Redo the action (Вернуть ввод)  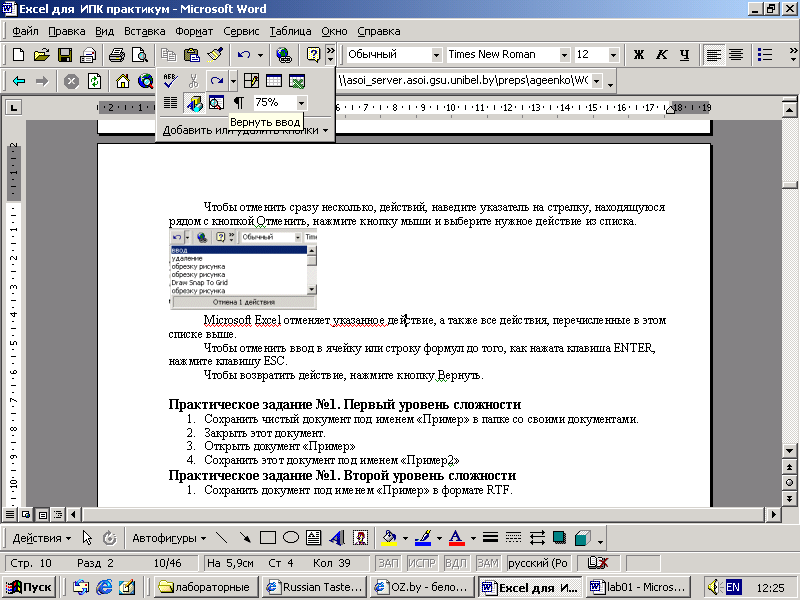(x=217, y=81)
